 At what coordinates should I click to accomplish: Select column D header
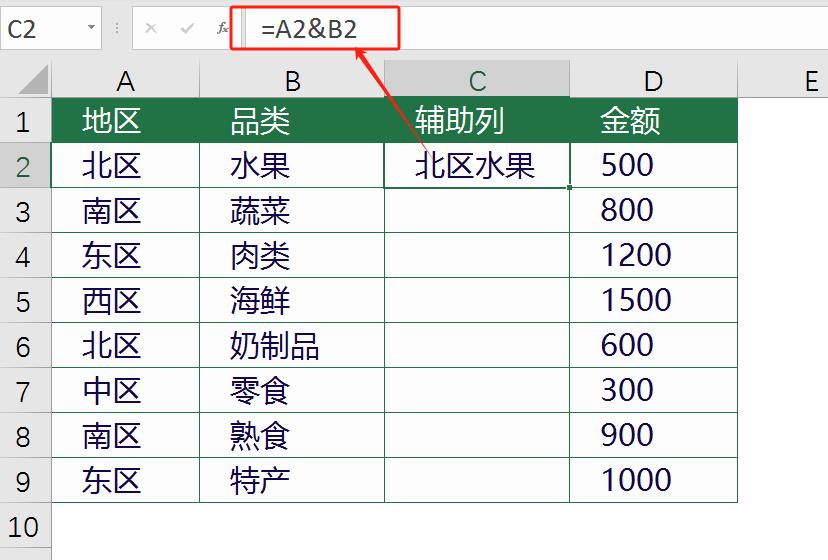(653, 80)
